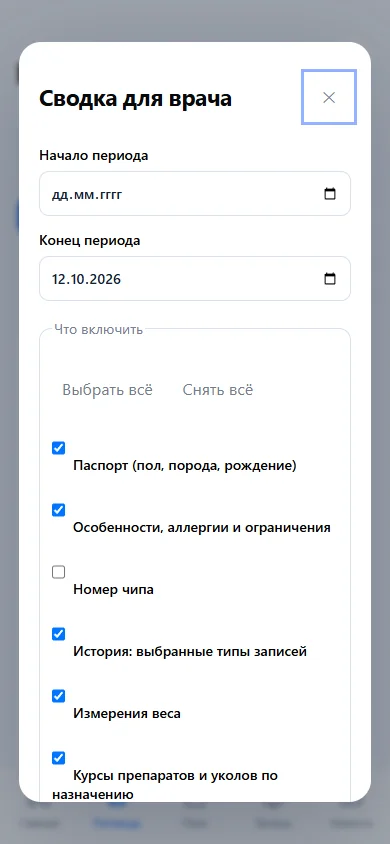Uncheck Паспорт (пол, порода, рождение)
Screen dimensions: 390x844
tap(59, 448)
